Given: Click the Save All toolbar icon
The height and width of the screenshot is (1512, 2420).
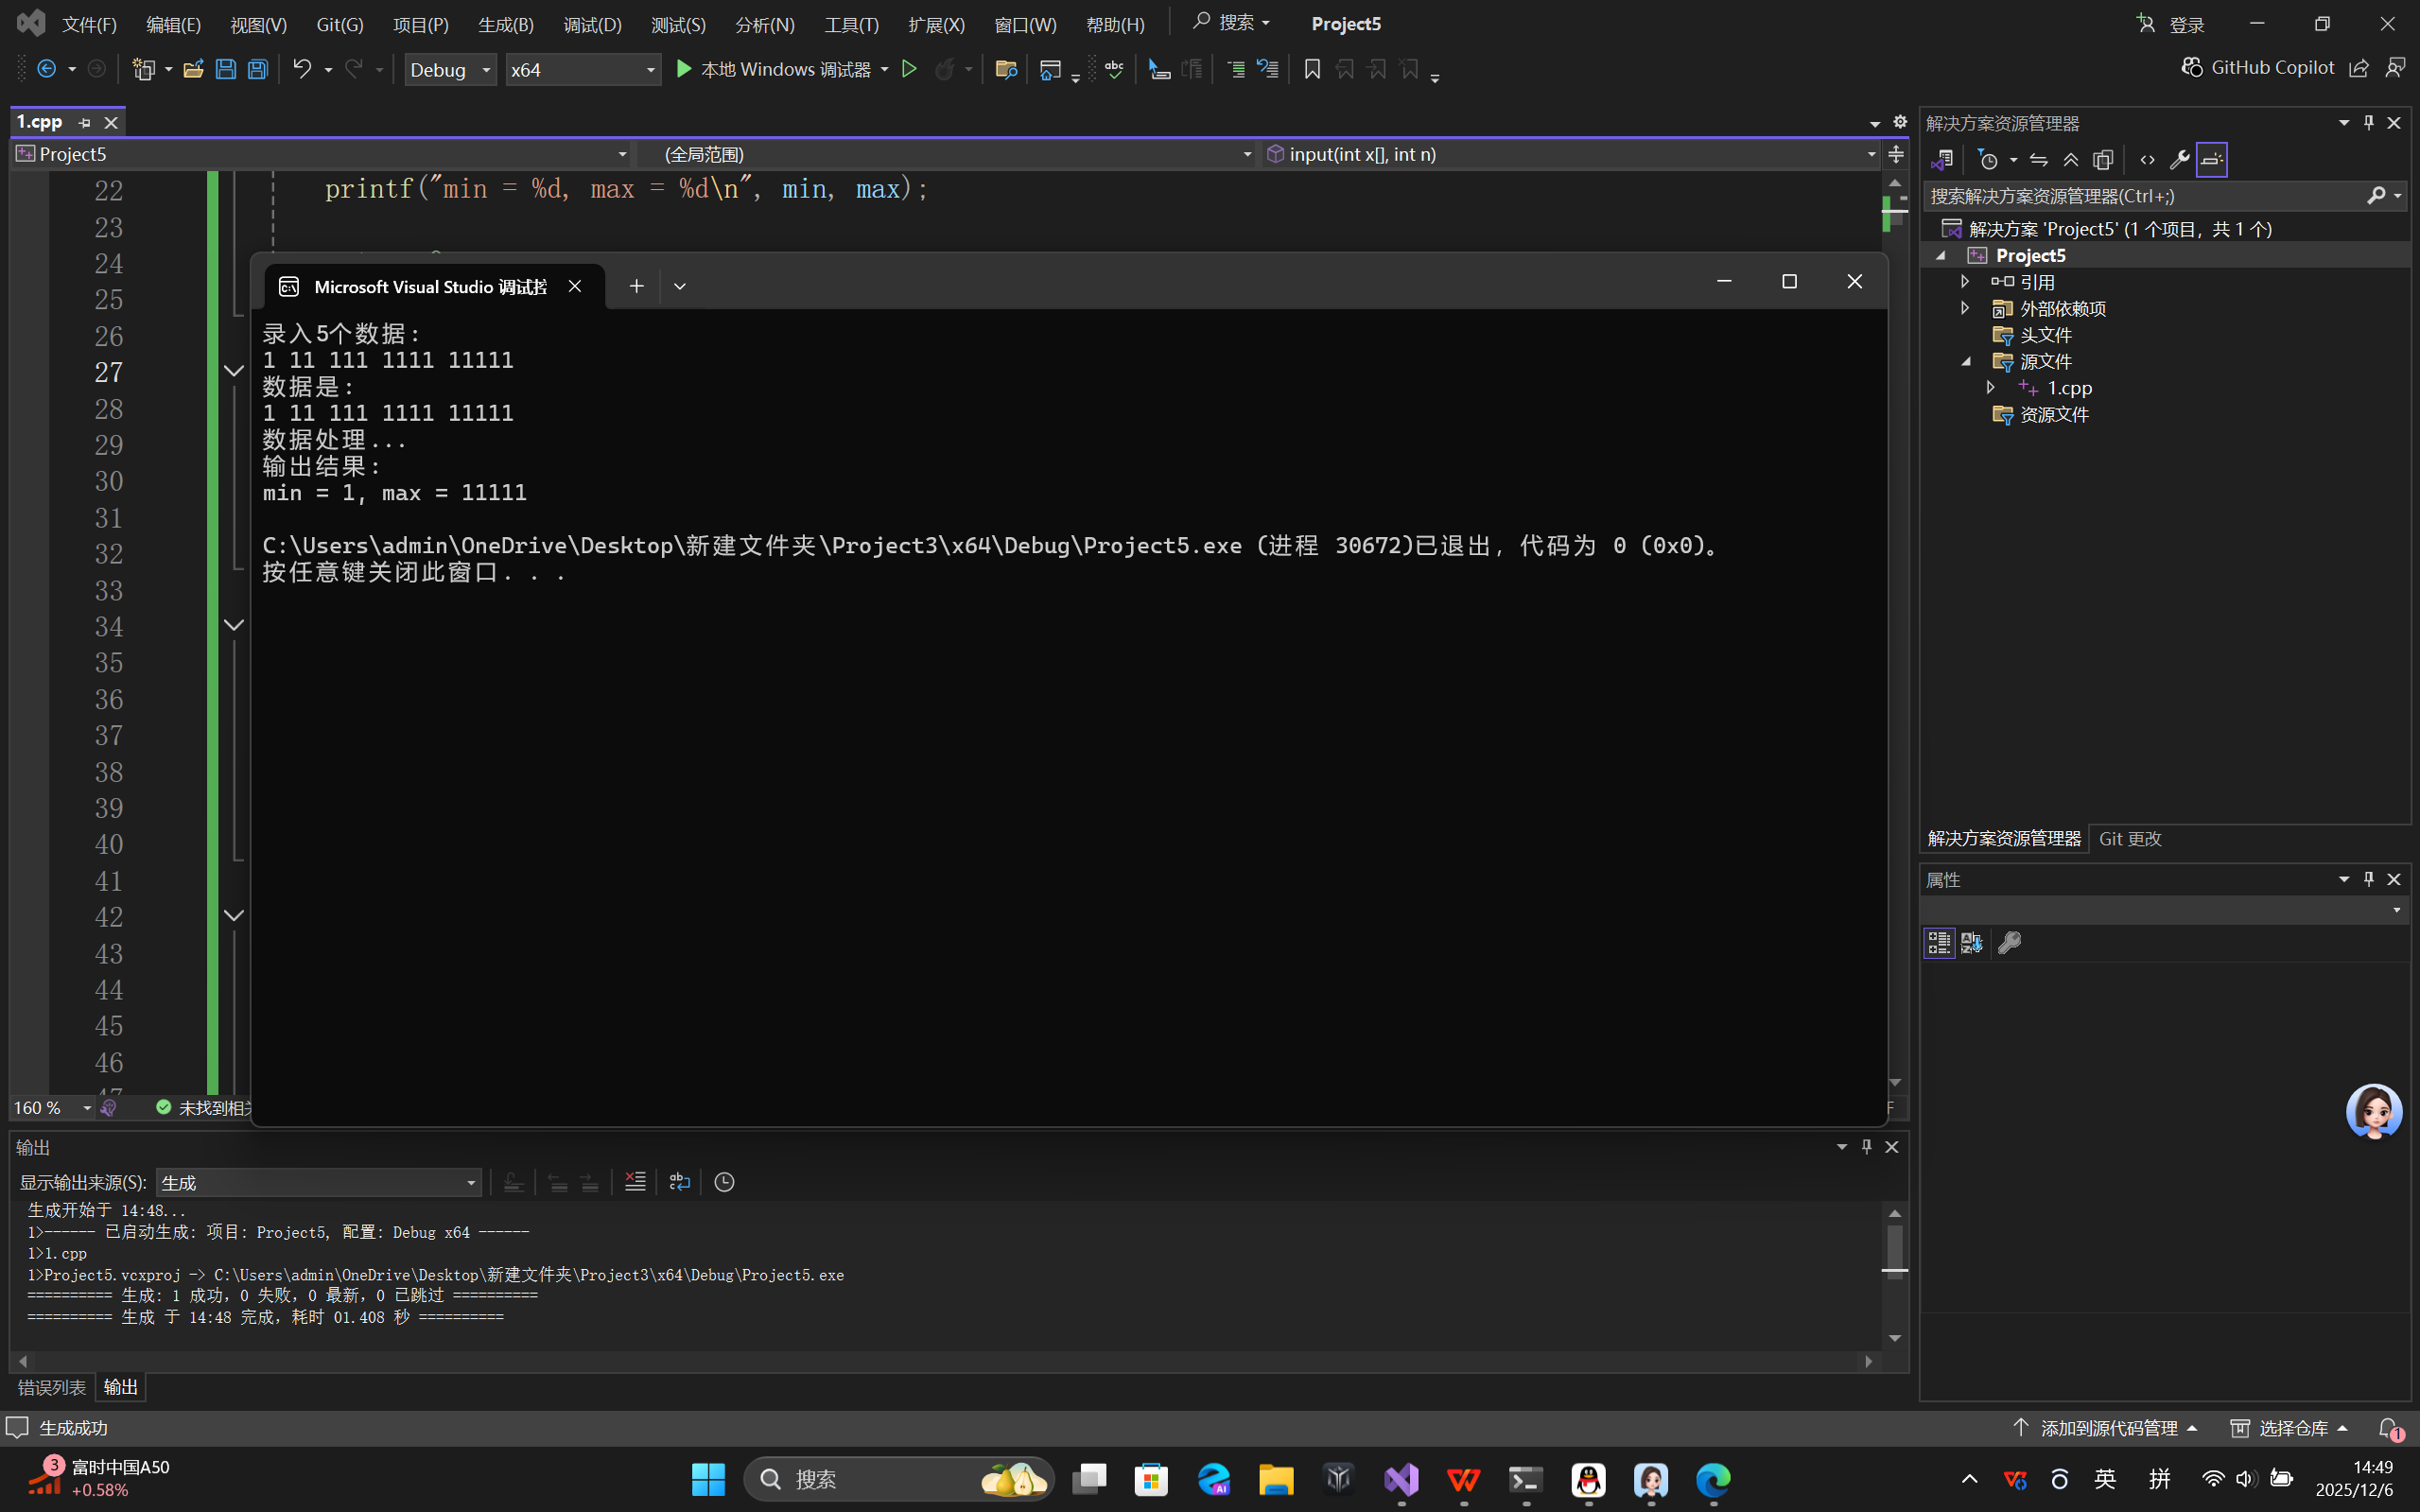Looking at the screenshot, I should [257, 69].
